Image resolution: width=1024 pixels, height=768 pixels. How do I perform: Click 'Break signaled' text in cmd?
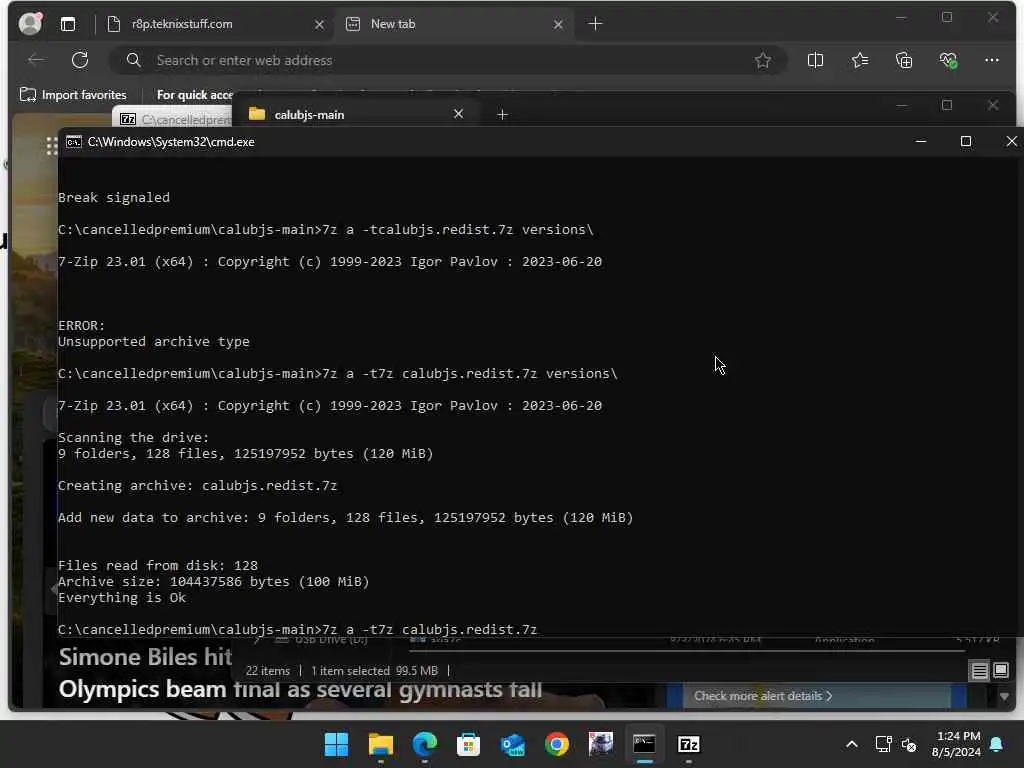coord(114,197)
